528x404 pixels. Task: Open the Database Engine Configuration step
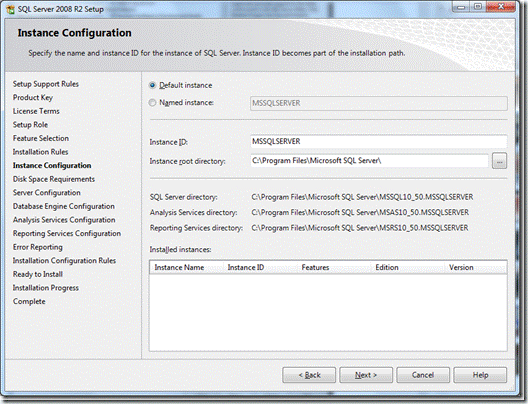coord(64,206)
